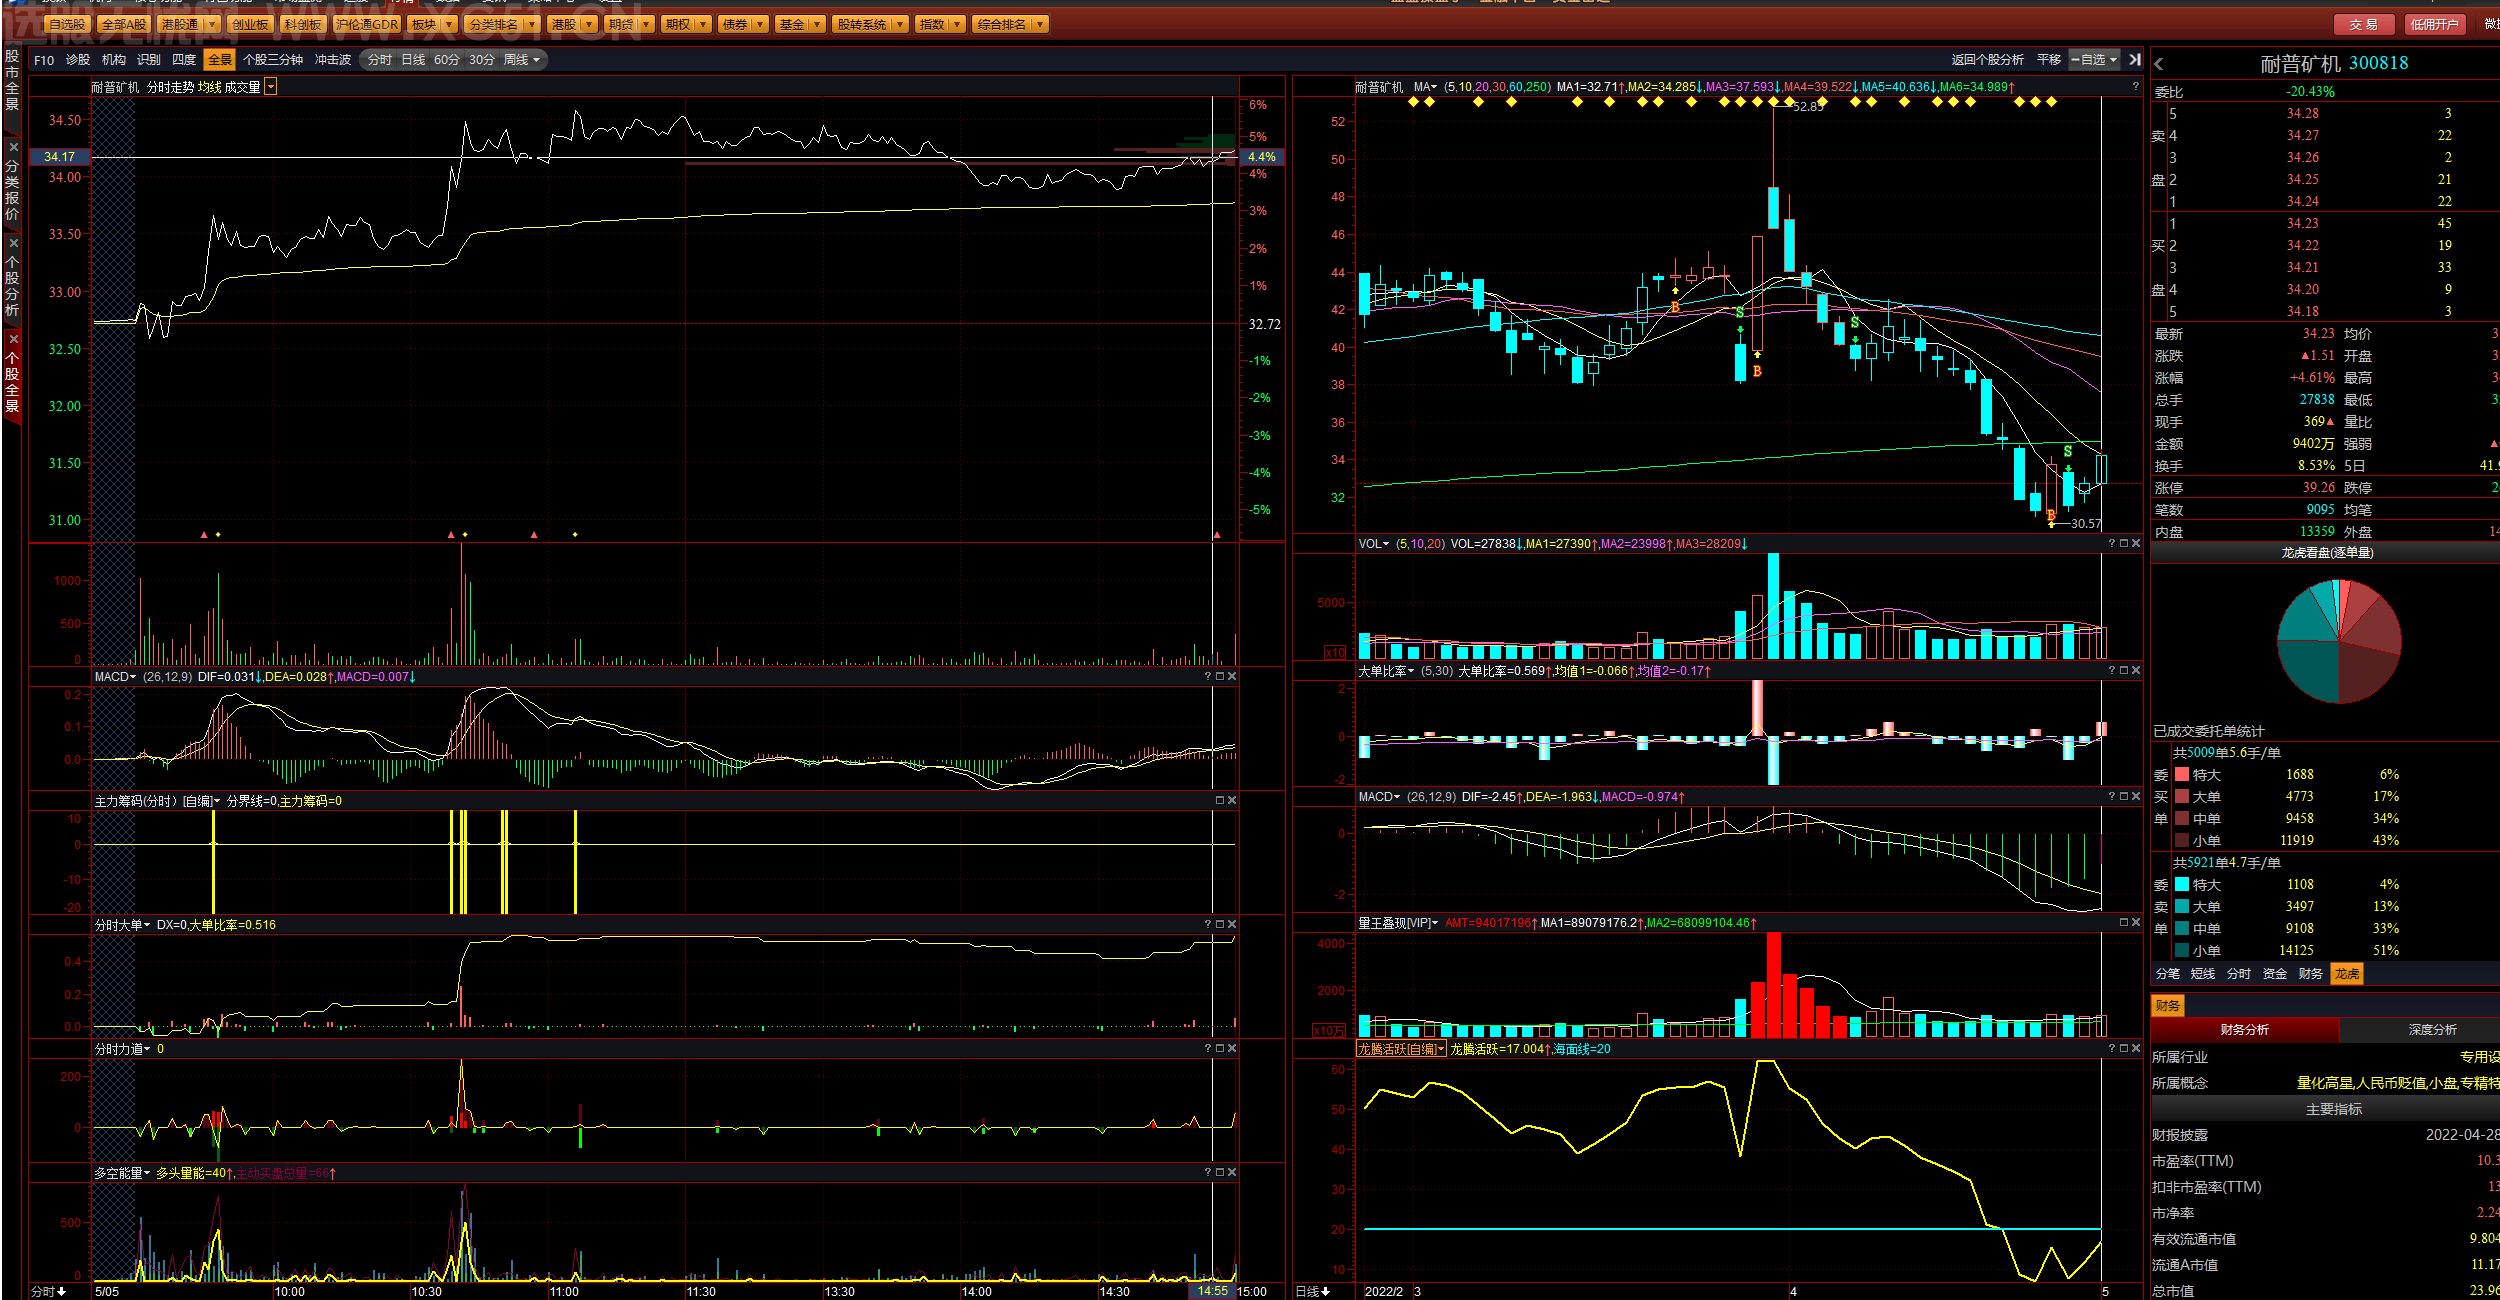
Task: Close the intraday MACD(26,12,9) DIF=0.031 panel
Action: [x=1232, y=677]
